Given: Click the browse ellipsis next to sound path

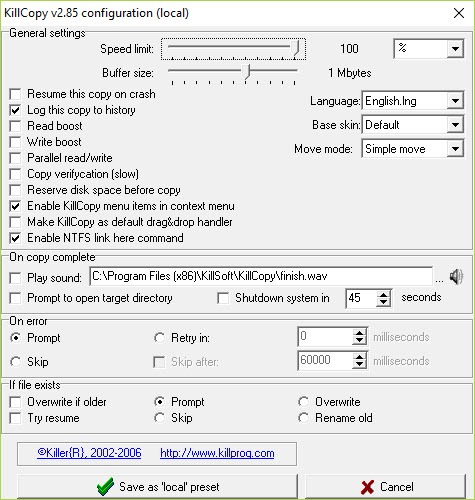Looking at the screenshot, I should [439, 280].
